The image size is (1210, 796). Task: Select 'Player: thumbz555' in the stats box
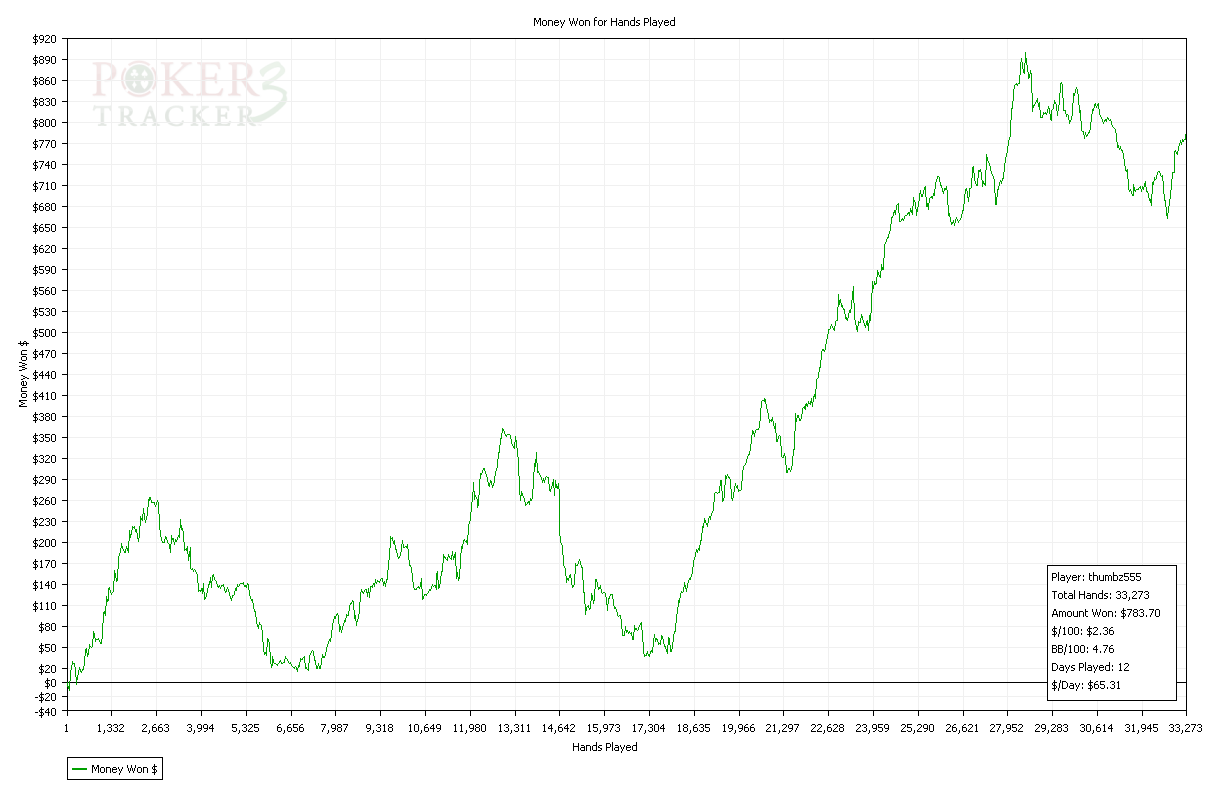coord(1096,577)
